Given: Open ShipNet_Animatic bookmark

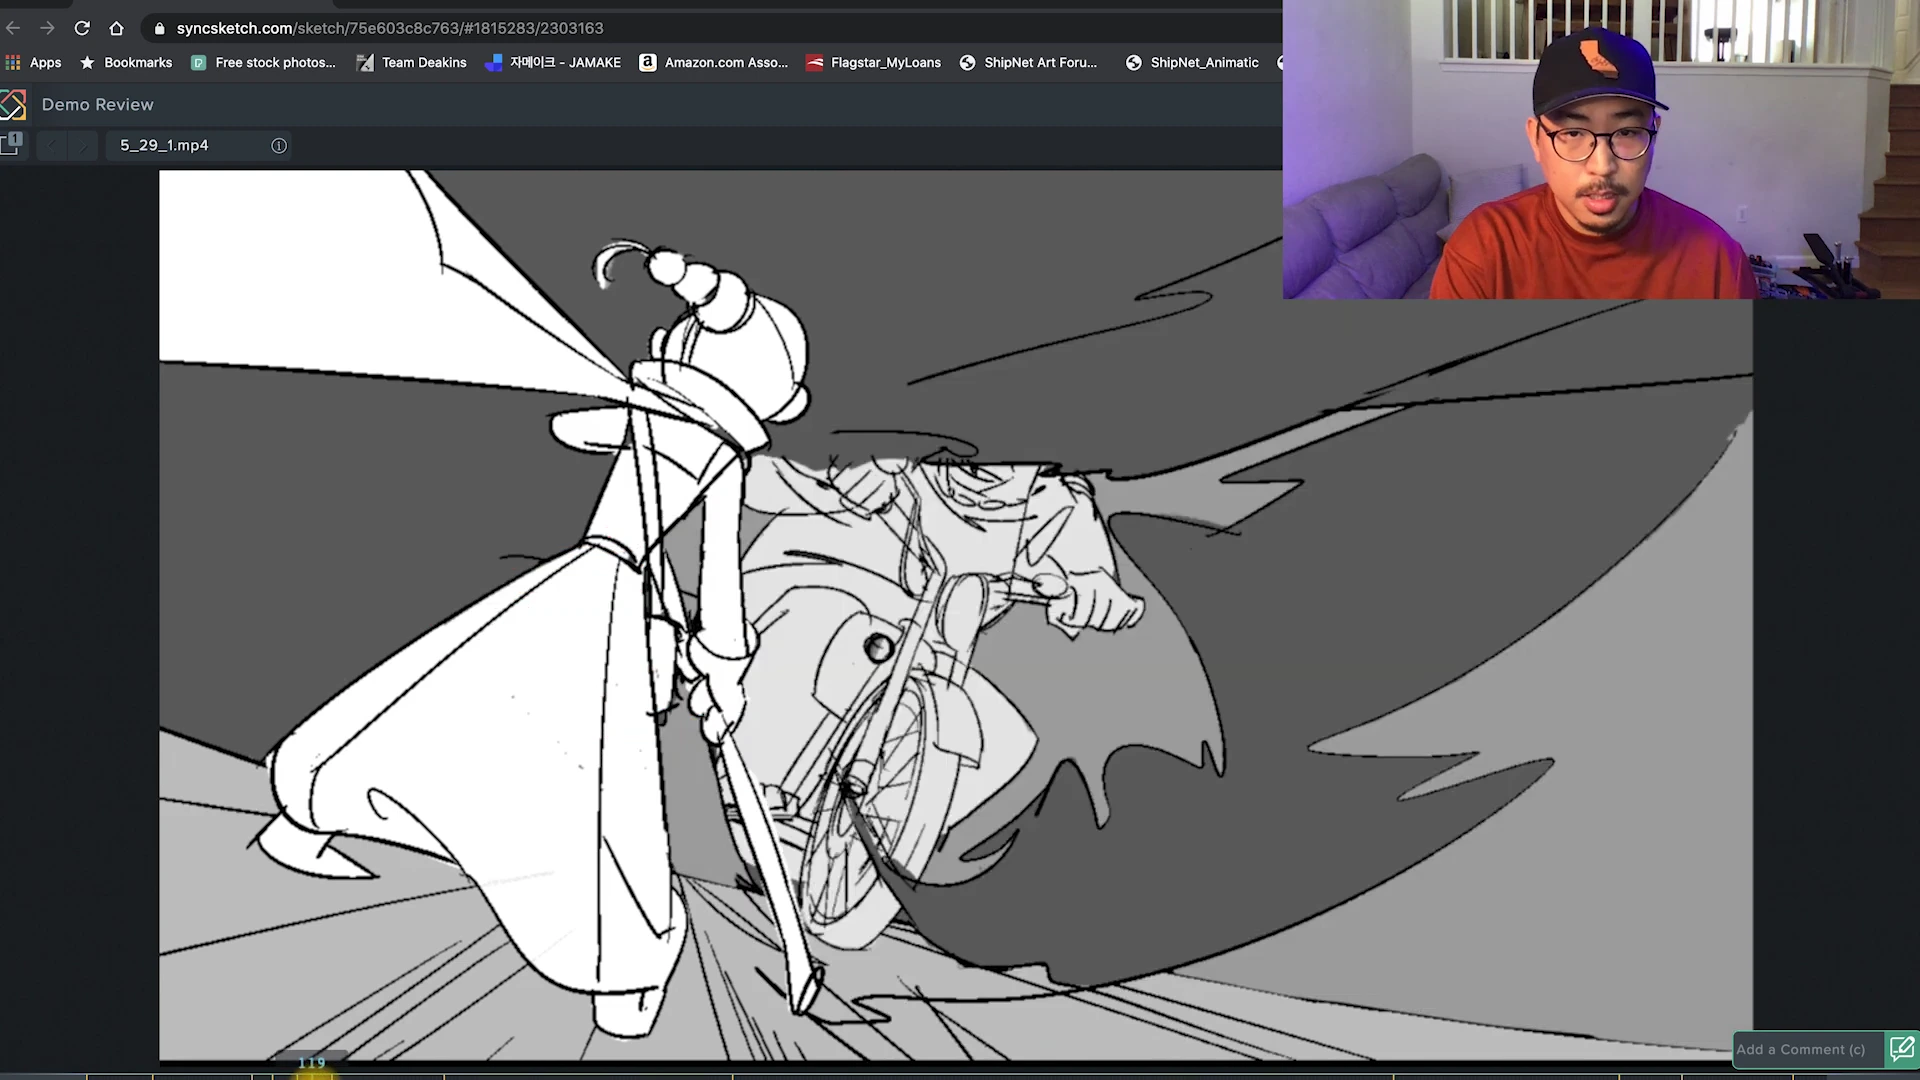Looking at the screenshot, I should (1192, 62).
